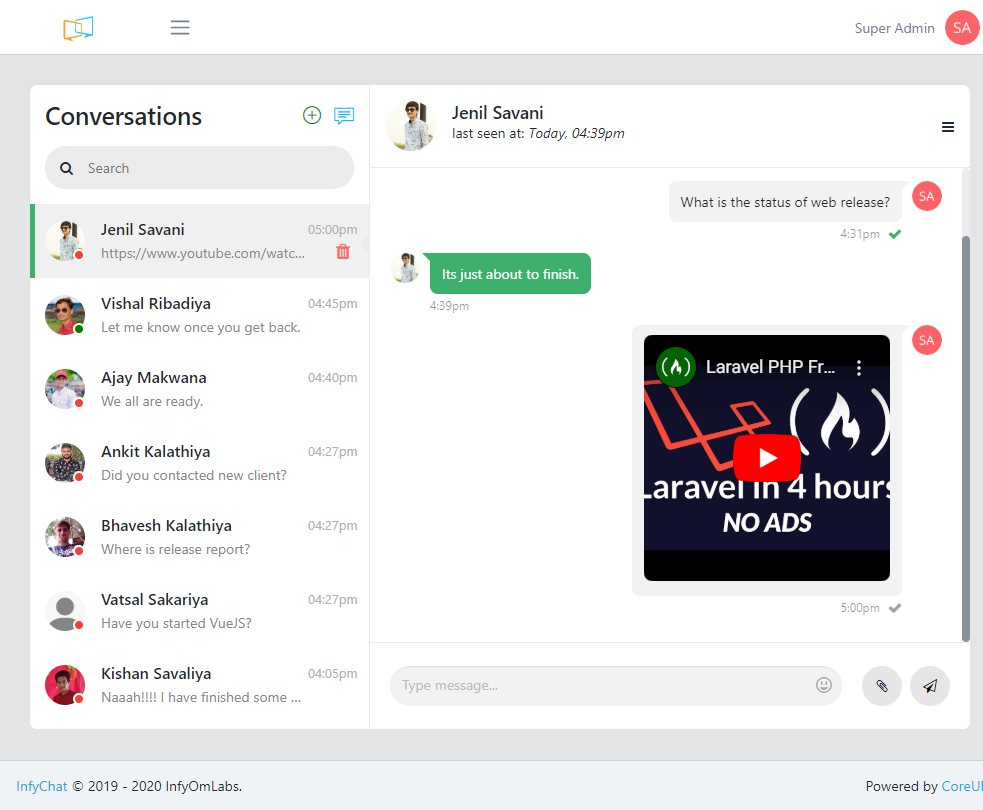Open the emoji picker smiley icon

pyautogui.click(x=823, y=684)
